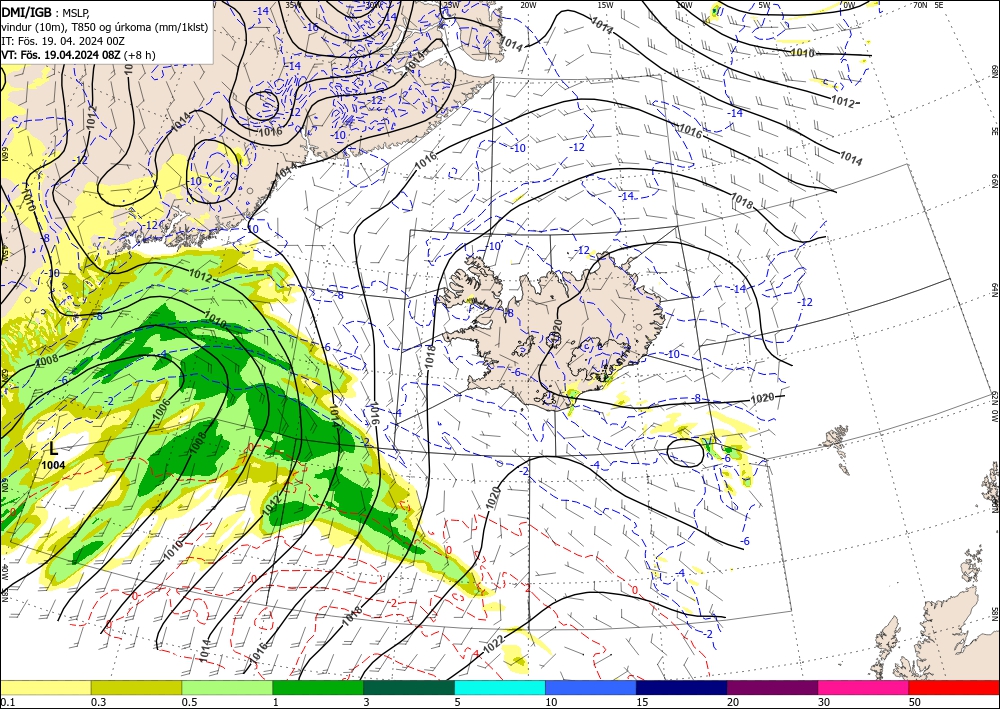Select the green 1–3 legend color band
Viewport: 1000px width, 709px height.
point(318,687)
